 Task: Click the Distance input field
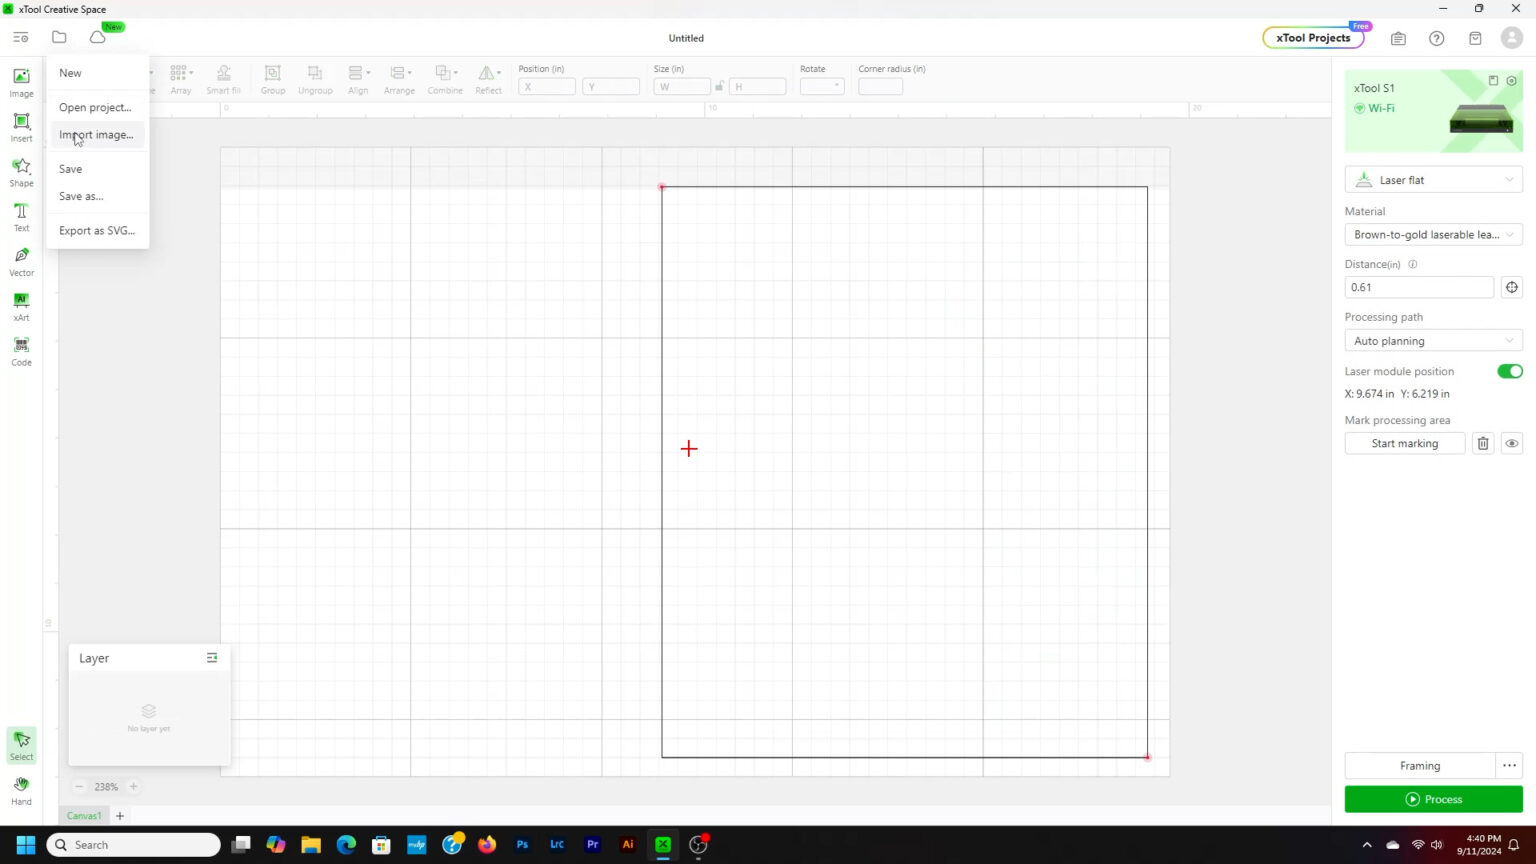[1418, 287]
